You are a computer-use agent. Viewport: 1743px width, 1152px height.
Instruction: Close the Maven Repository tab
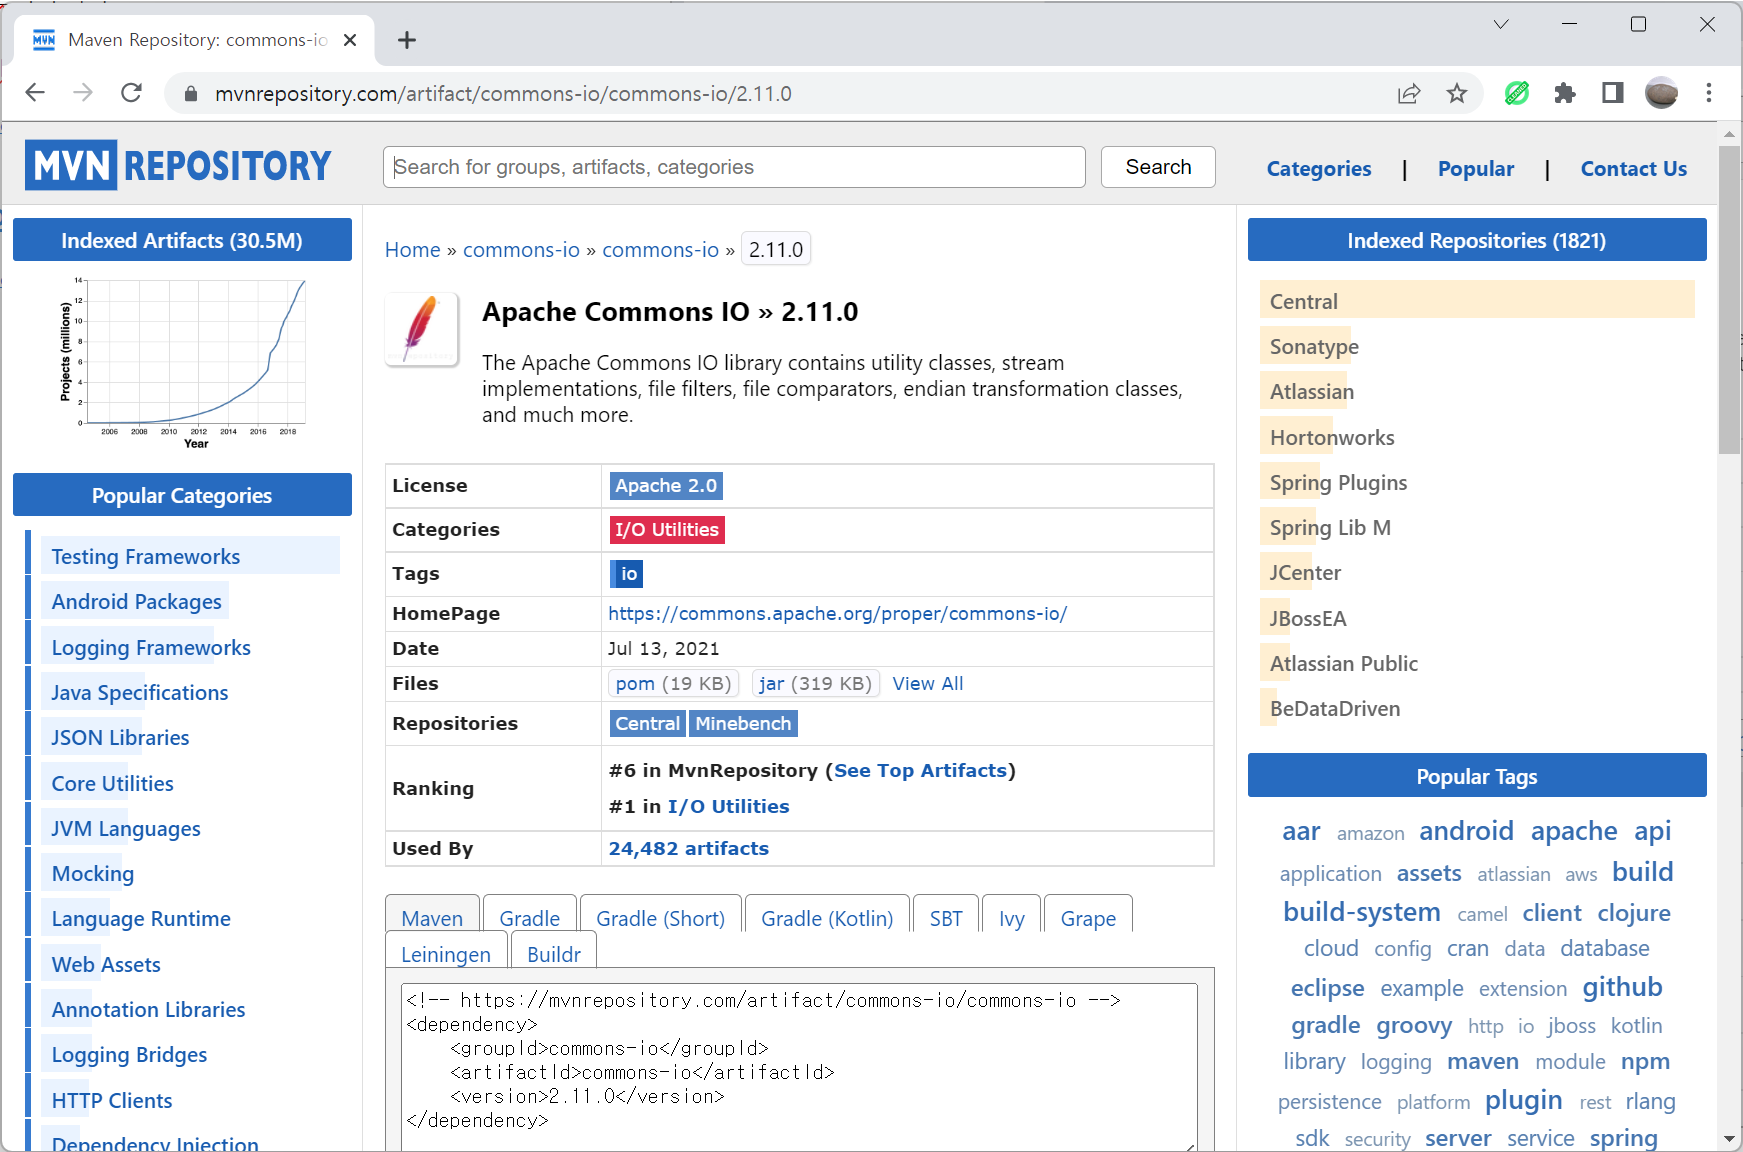[x=350, y=40]
